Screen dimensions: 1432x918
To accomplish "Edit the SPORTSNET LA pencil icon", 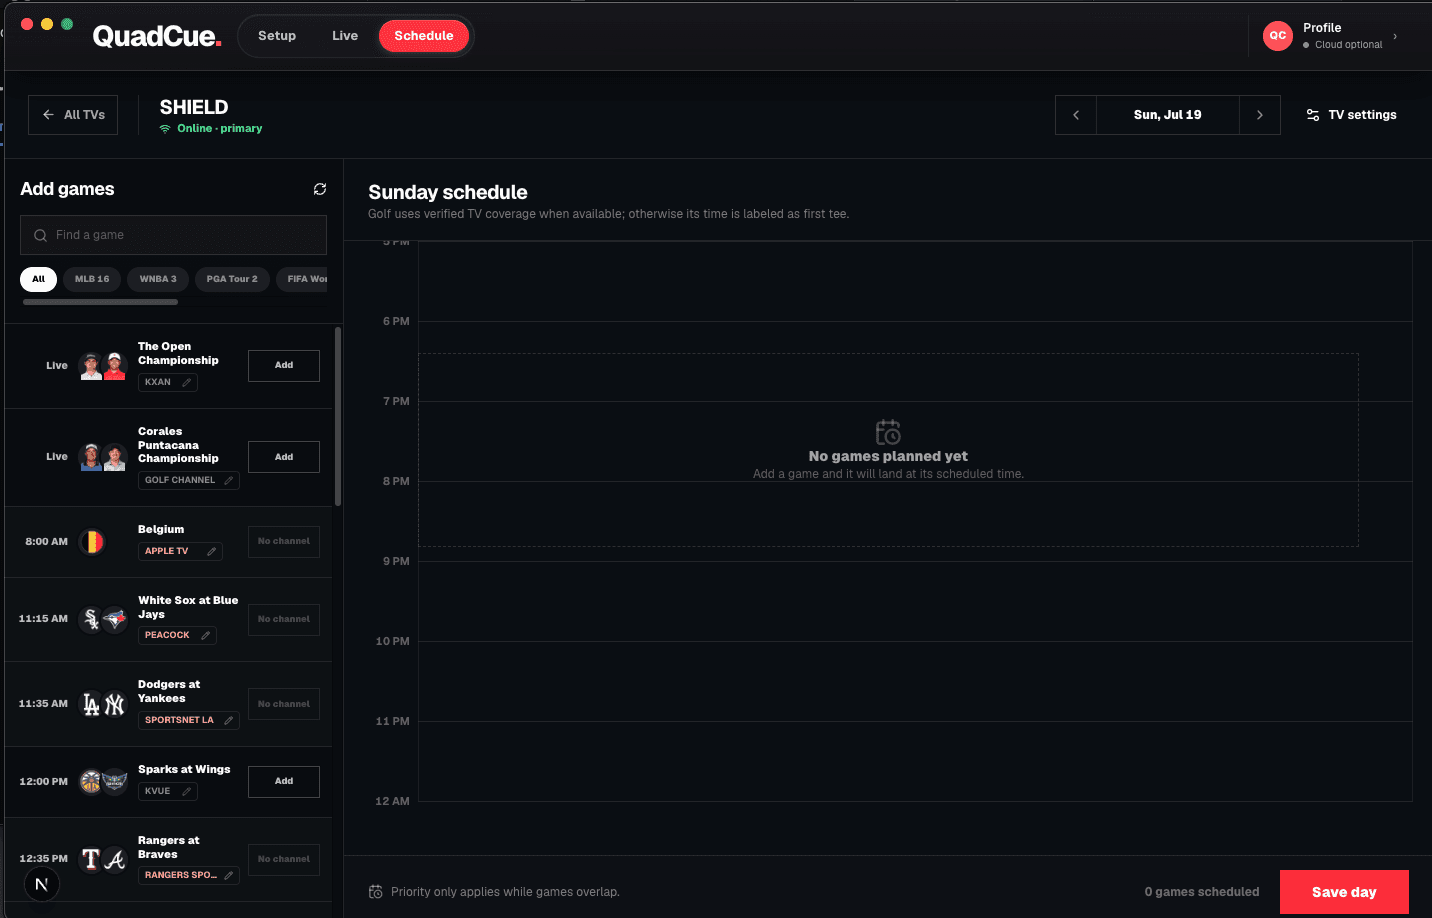I will (229, 720).
